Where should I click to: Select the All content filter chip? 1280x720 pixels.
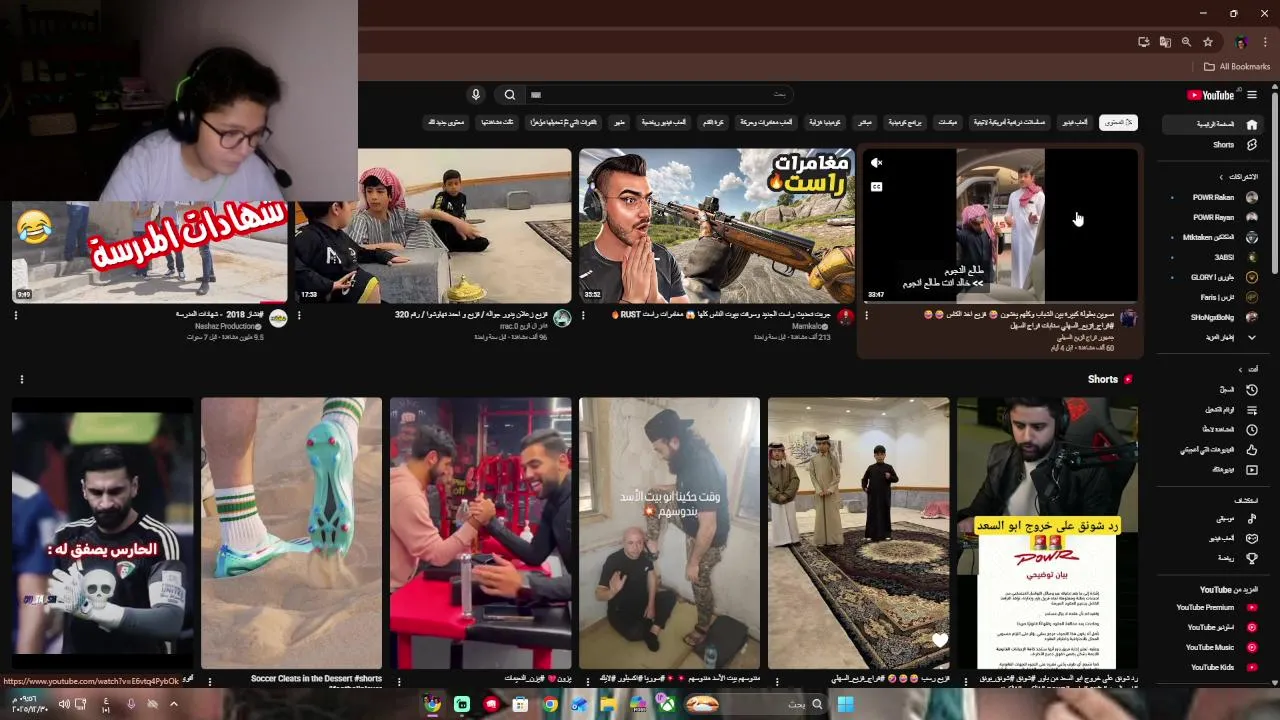point(1118,122)
